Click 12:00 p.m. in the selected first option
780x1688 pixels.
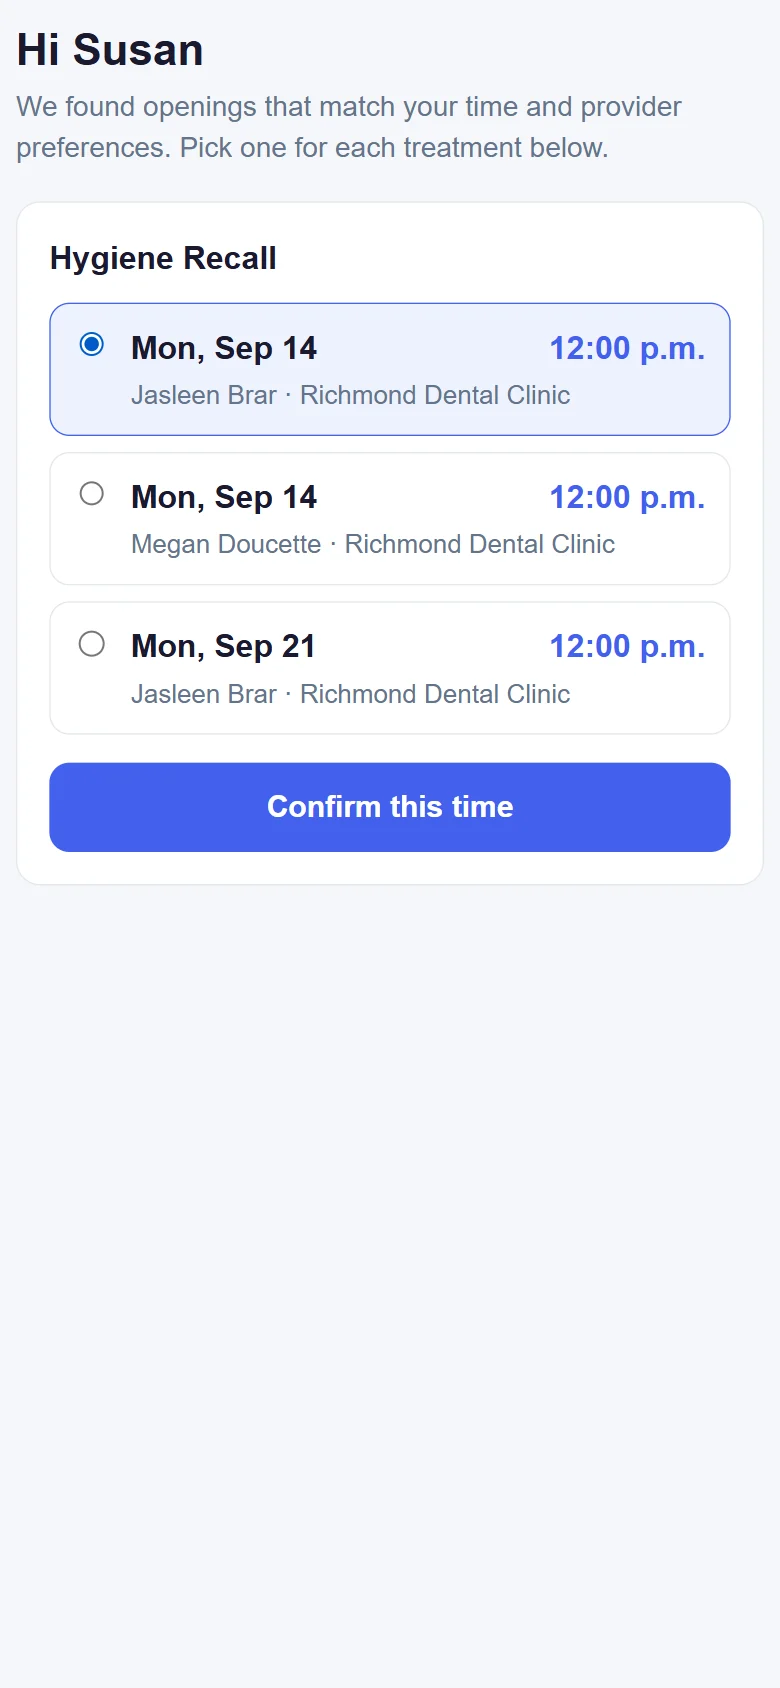click(627, 348)
